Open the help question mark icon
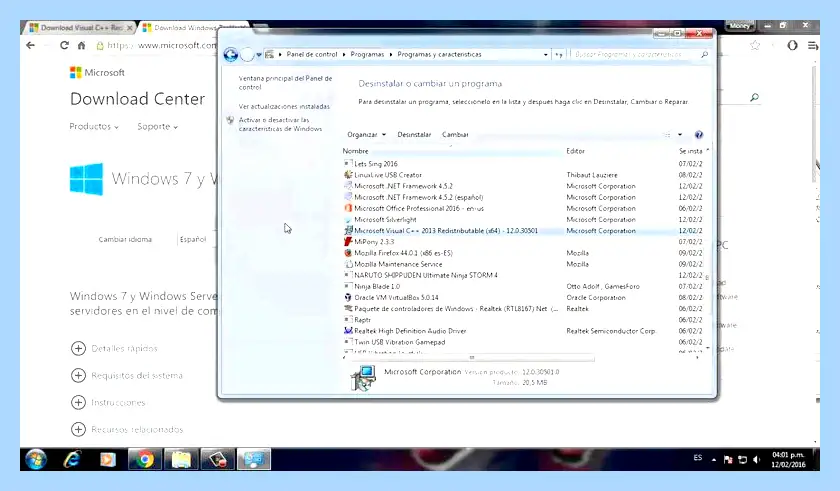Screen dimensions: 840x491 699,135
